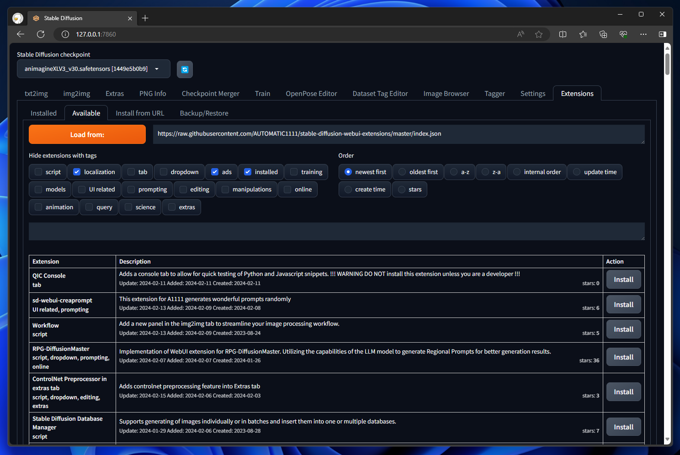
Task: Open the OpenPose Editor tab
Action: coord(311,94)
